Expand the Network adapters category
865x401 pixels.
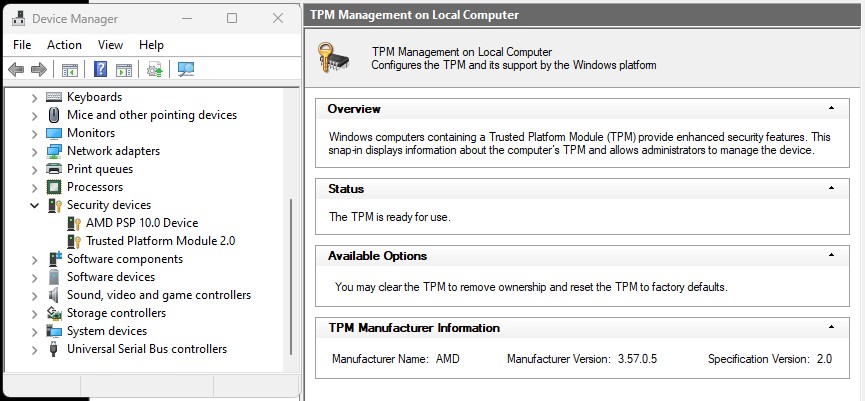(35, 151)
